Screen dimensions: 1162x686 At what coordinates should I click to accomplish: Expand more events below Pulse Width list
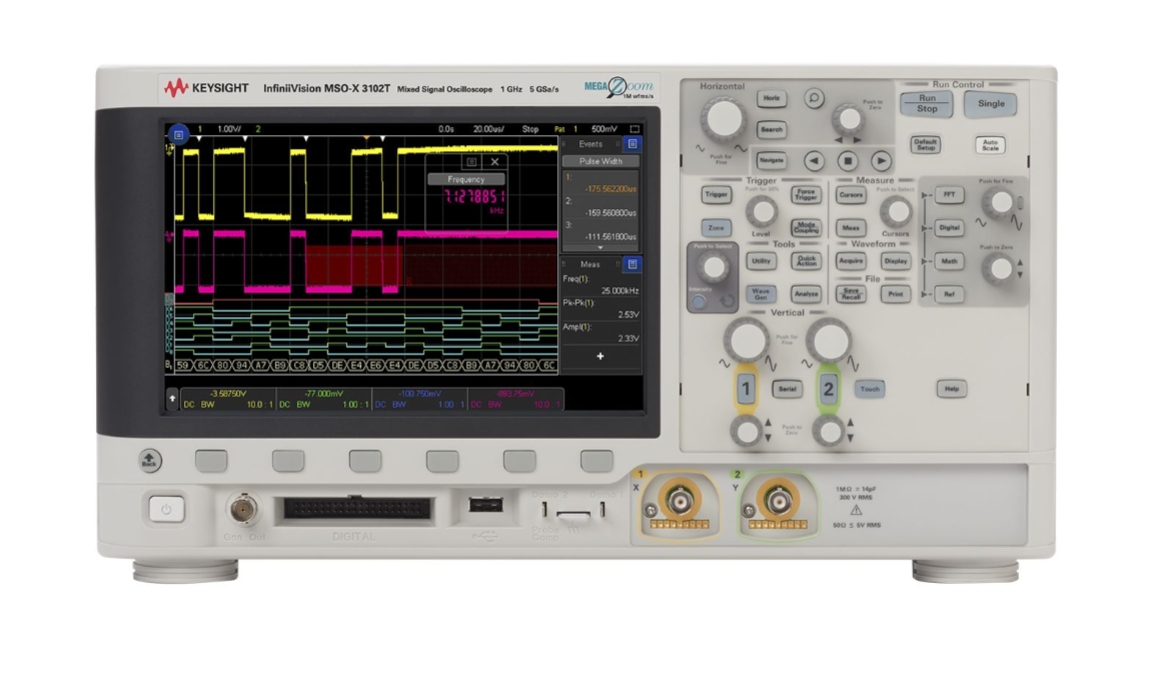tap(598, 246)
